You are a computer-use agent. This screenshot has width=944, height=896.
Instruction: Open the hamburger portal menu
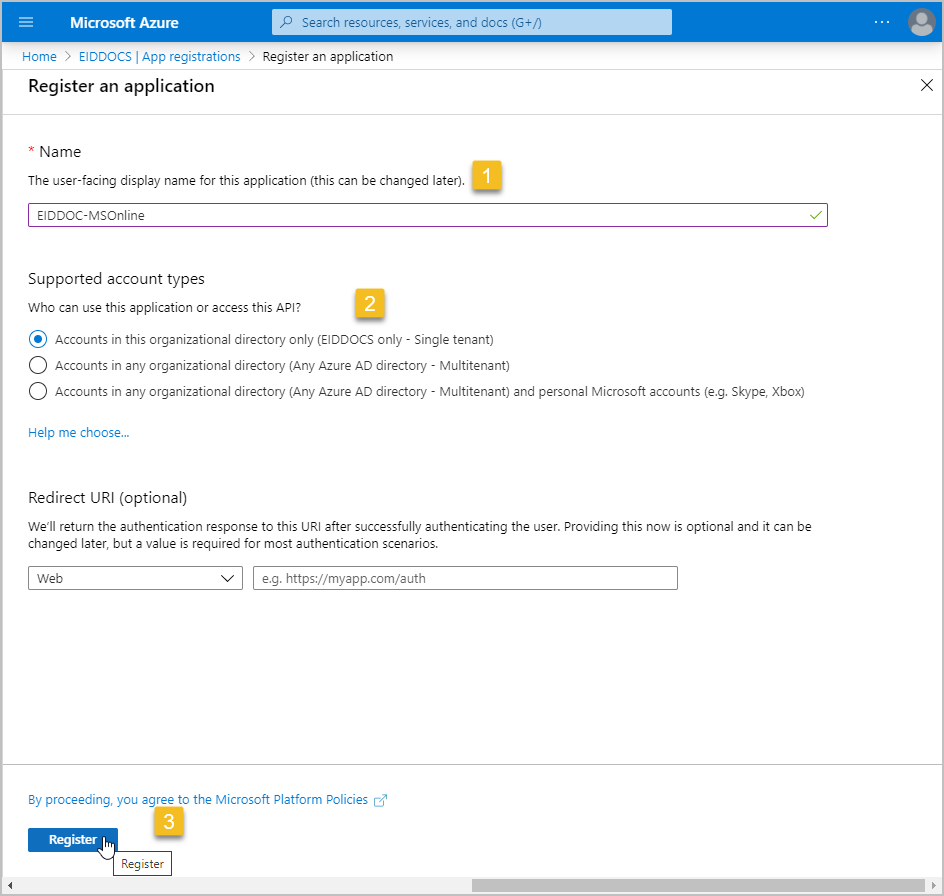27,22
